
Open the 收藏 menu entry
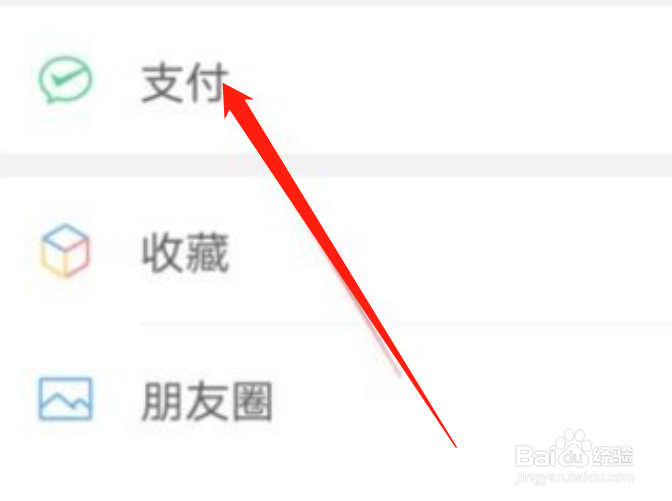[336, 251]
